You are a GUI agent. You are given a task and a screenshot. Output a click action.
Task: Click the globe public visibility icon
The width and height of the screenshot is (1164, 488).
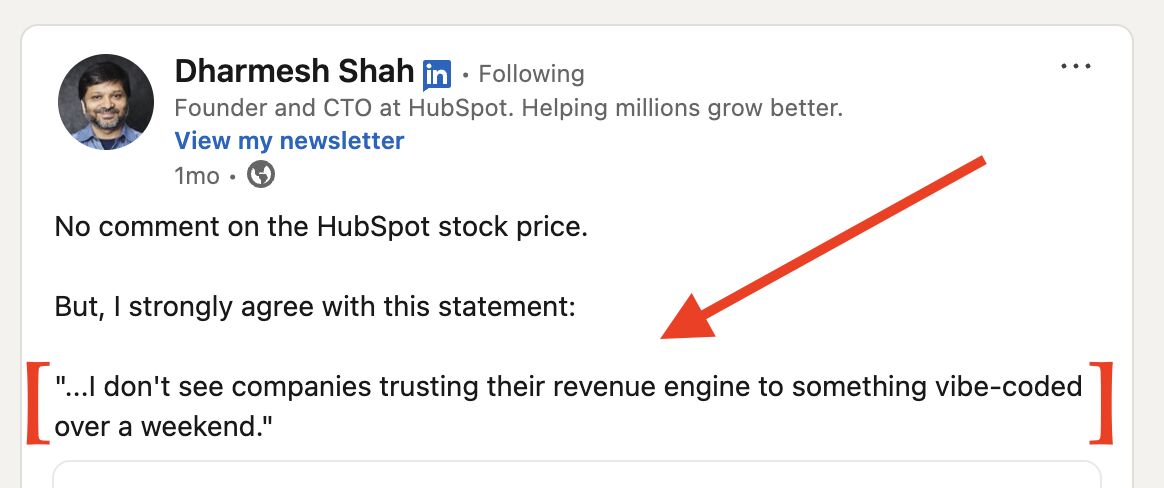click(x=261, y=175)
